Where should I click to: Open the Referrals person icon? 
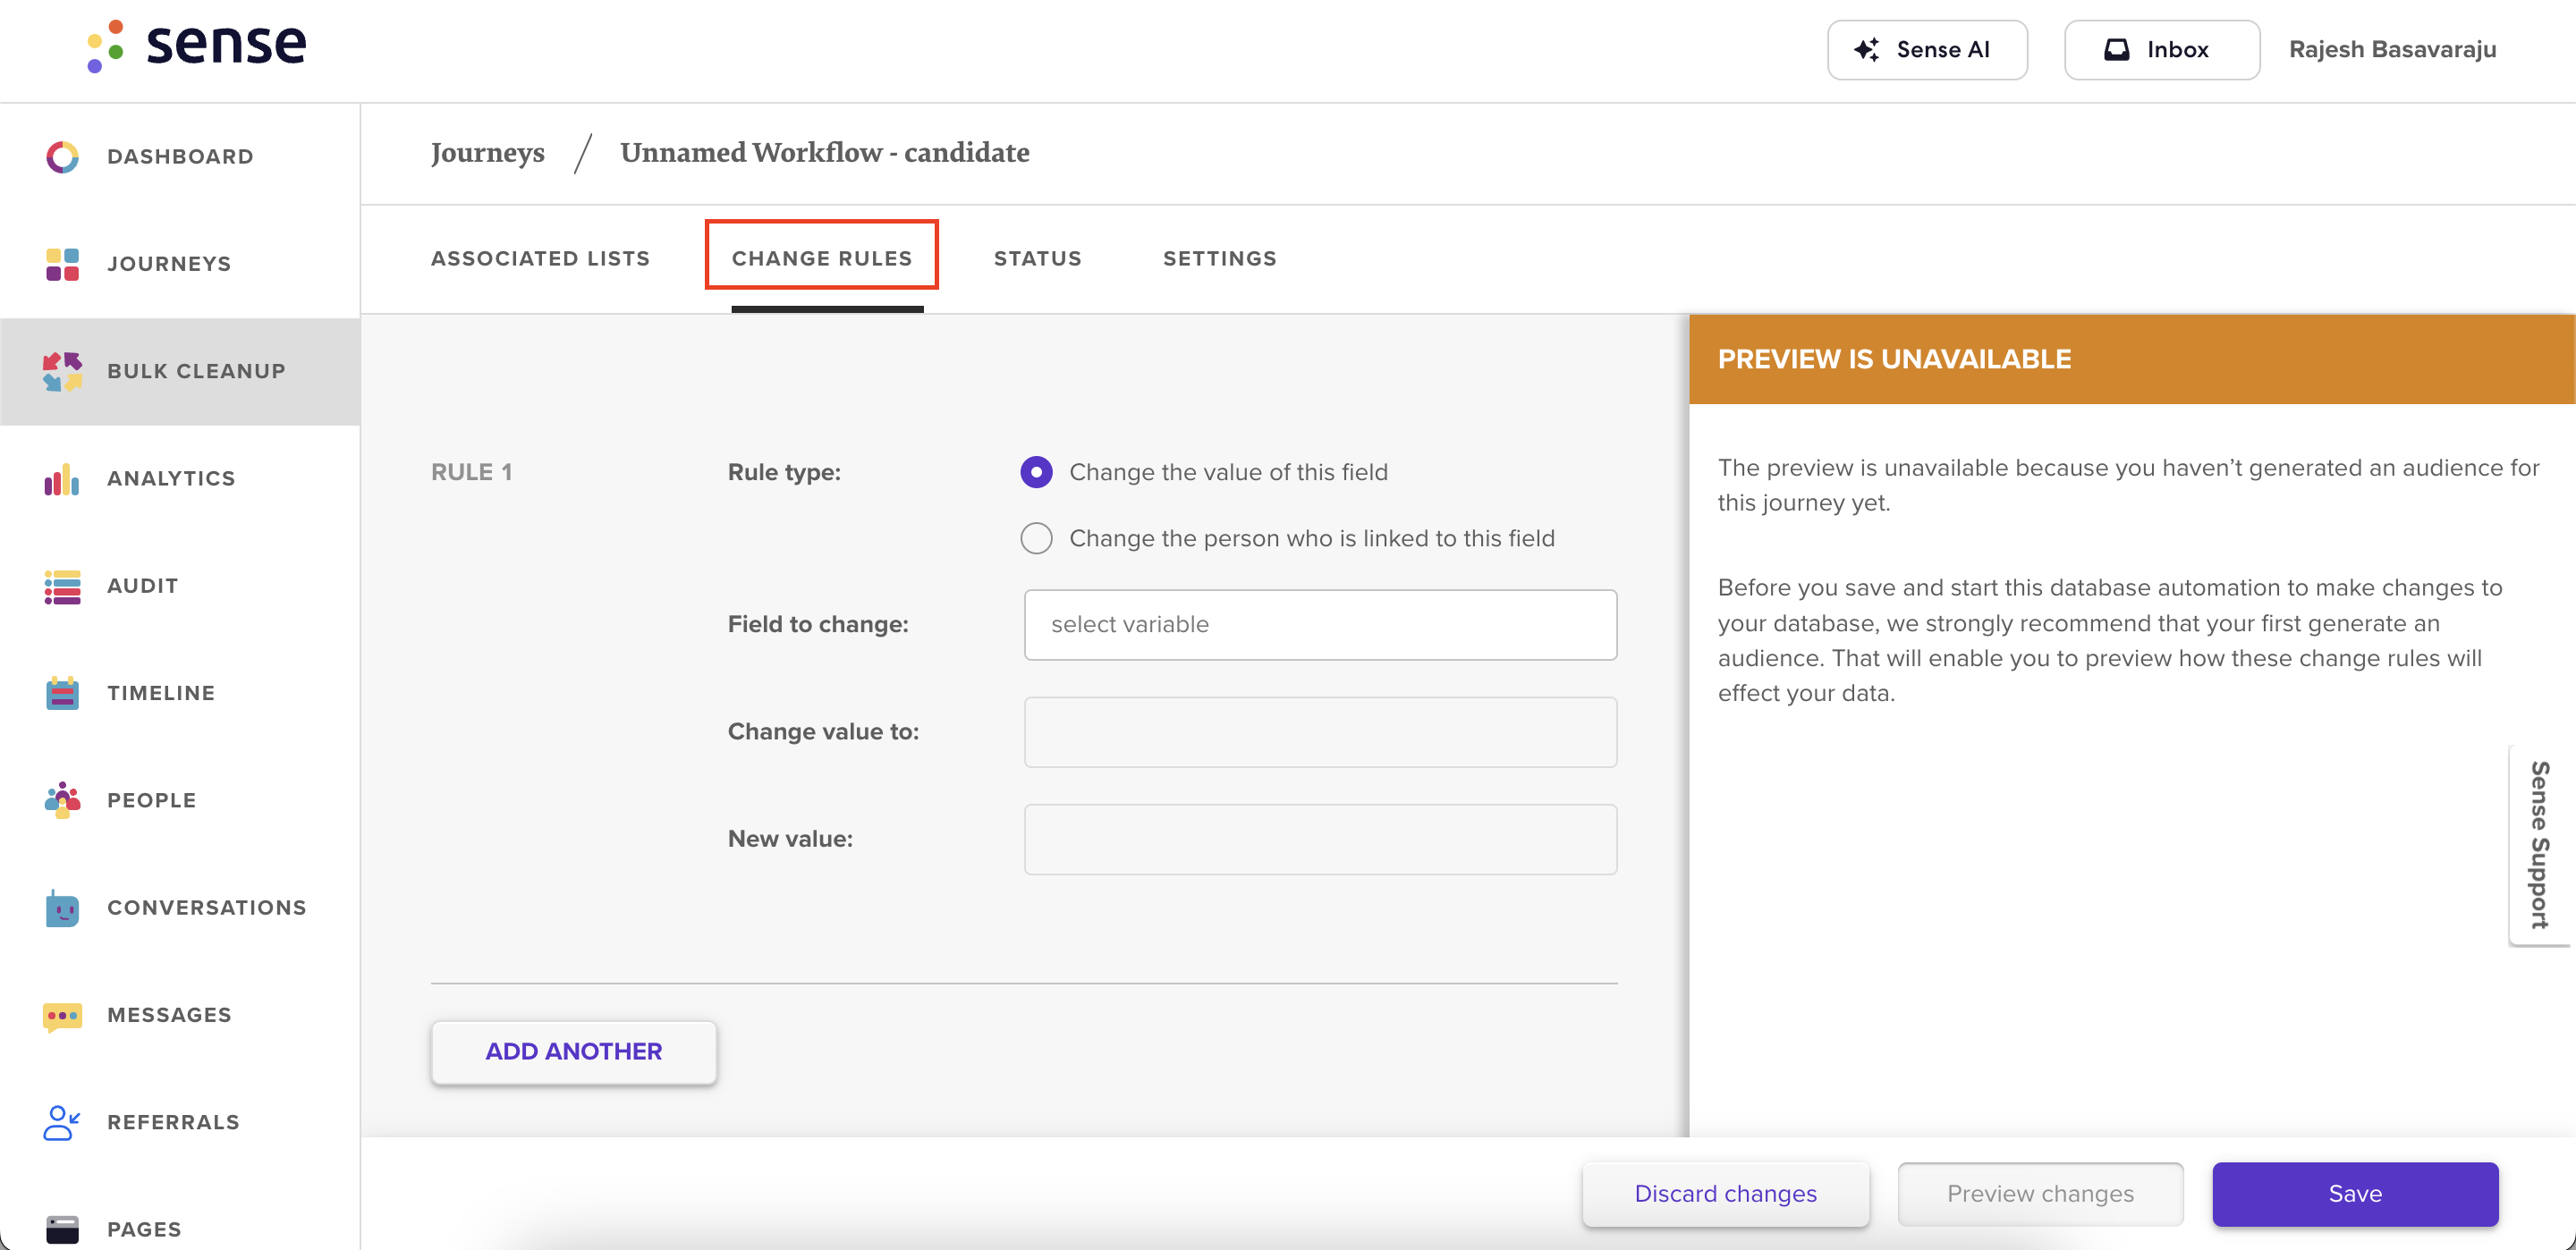(x=62, y=1123)
